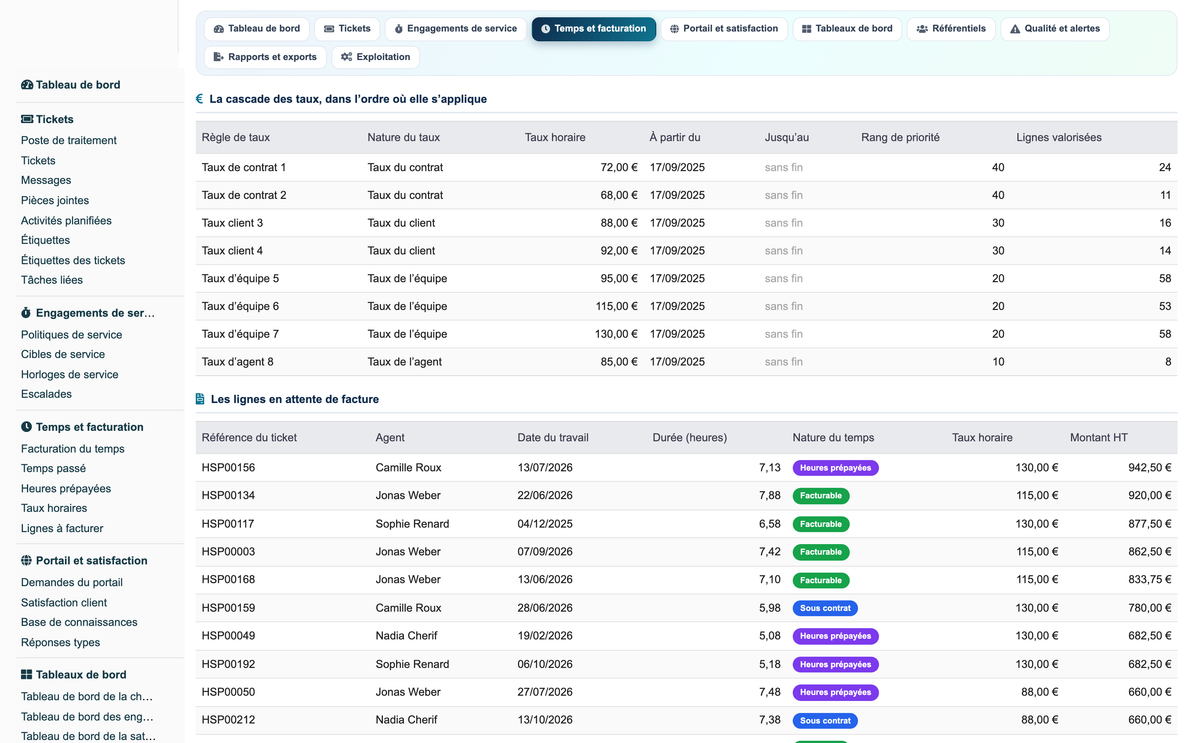Open Tâches liées sidebar link
Viewport: 1200px width, 743px height.
[x=52, y=281]
